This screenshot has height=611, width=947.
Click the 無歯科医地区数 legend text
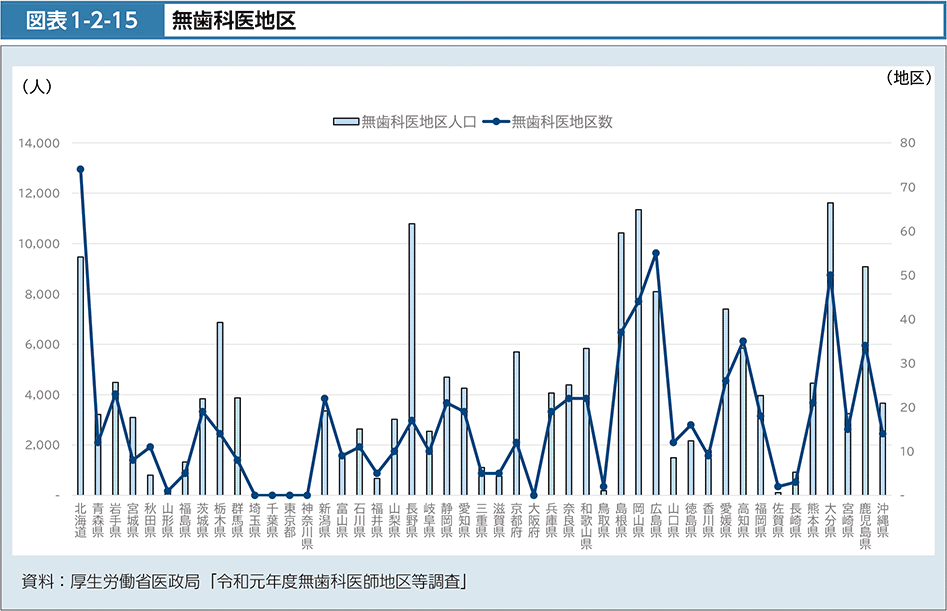(x=562, y=122)
